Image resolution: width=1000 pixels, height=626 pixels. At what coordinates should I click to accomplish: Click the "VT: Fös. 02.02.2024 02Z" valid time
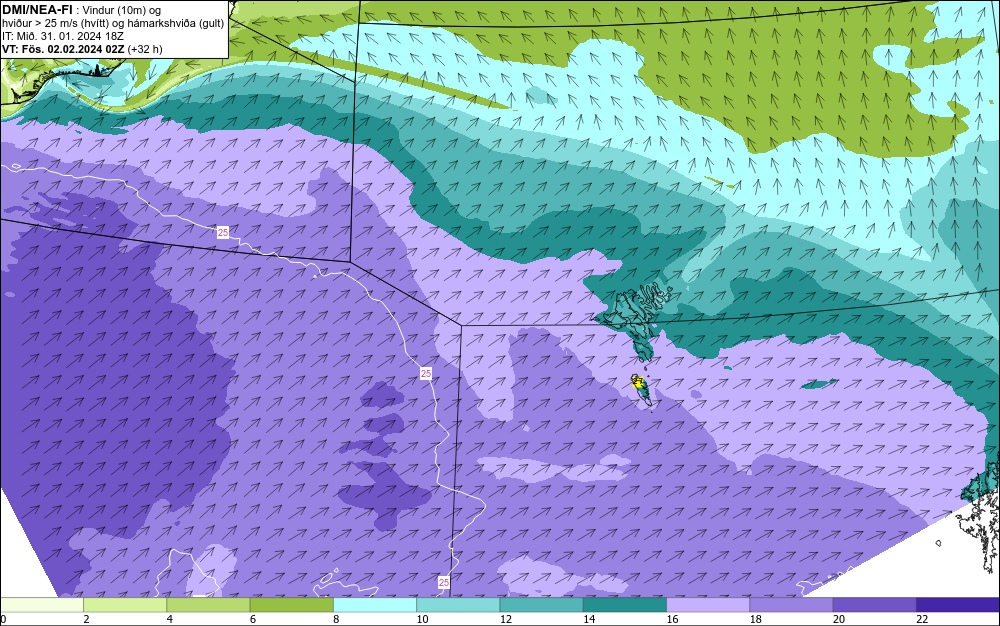64,49
